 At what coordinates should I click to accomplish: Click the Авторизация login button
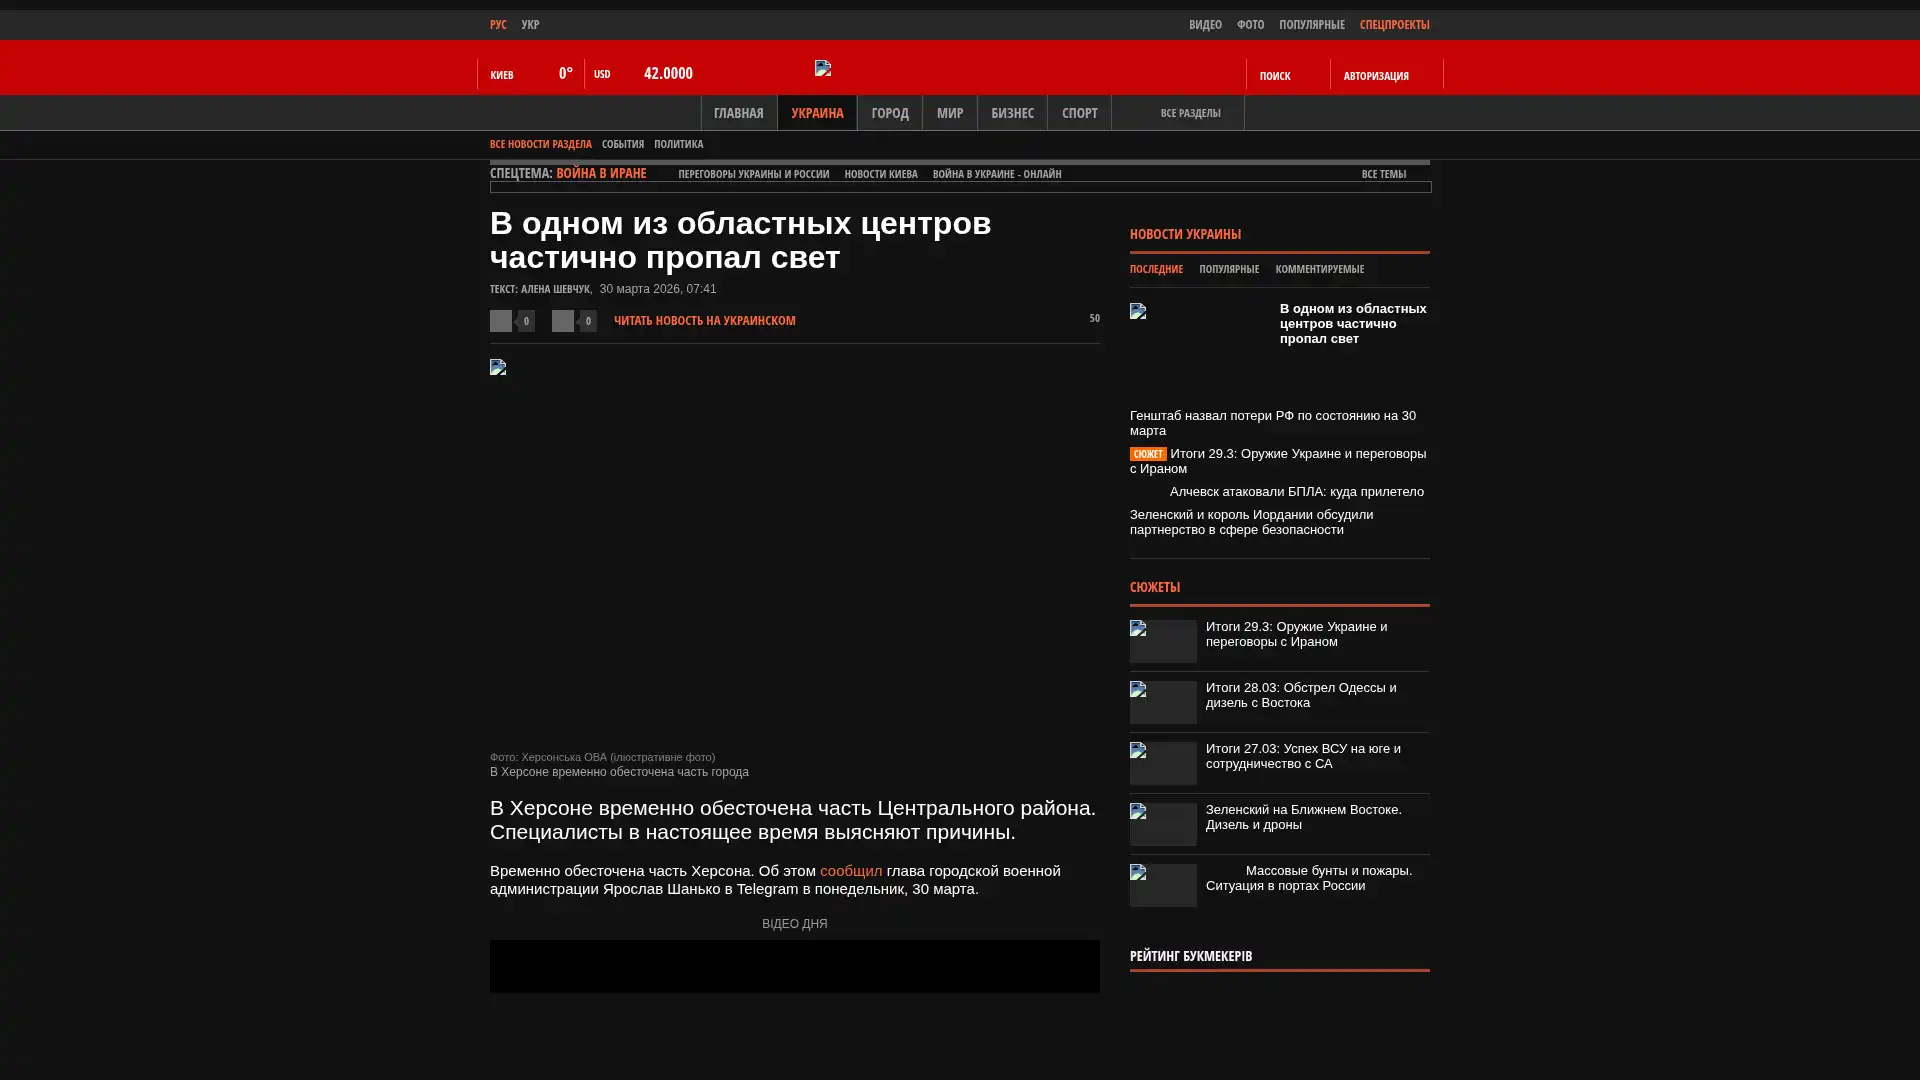coord(1376,76)
